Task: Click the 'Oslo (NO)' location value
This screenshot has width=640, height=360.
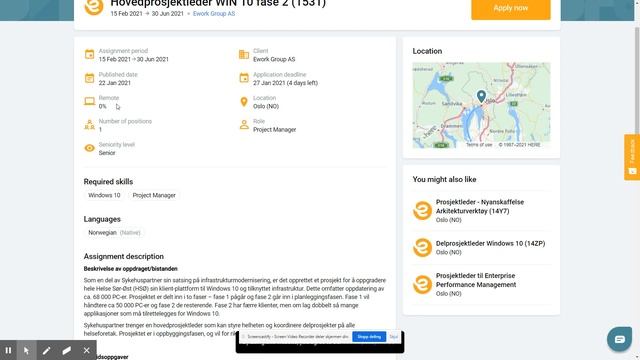Action: coord(266,107)
